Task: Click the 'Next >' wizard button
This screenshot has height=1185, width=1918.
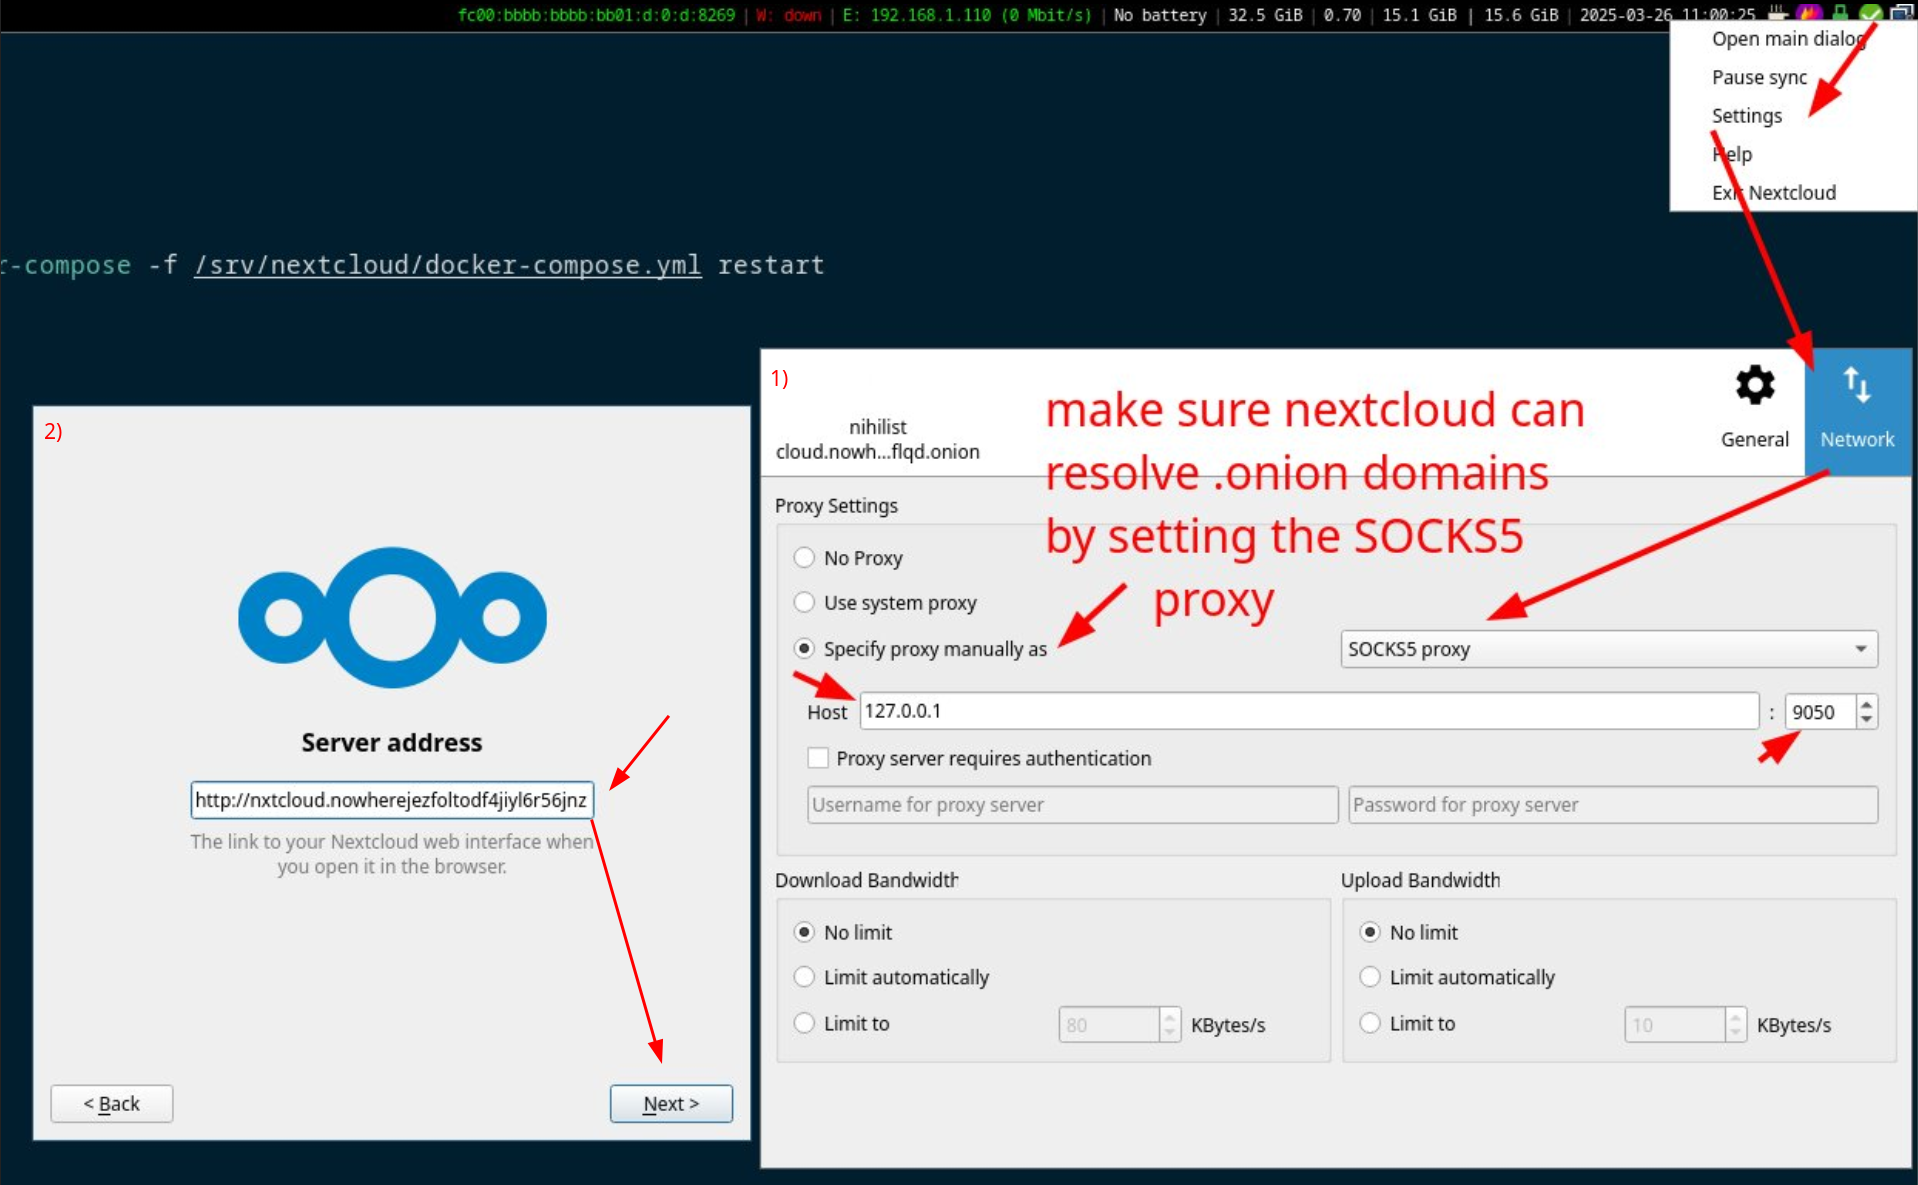Action: [671, 1104]
